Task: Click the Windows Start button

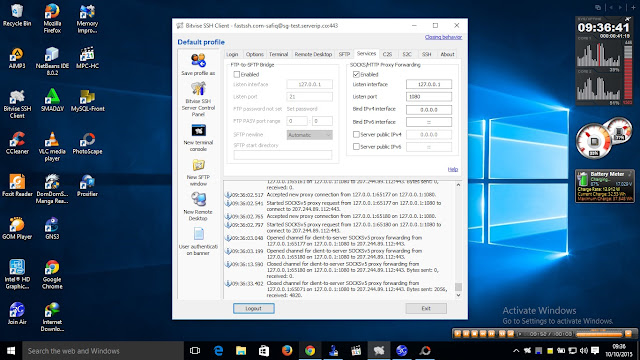Action: coord(11,351)
